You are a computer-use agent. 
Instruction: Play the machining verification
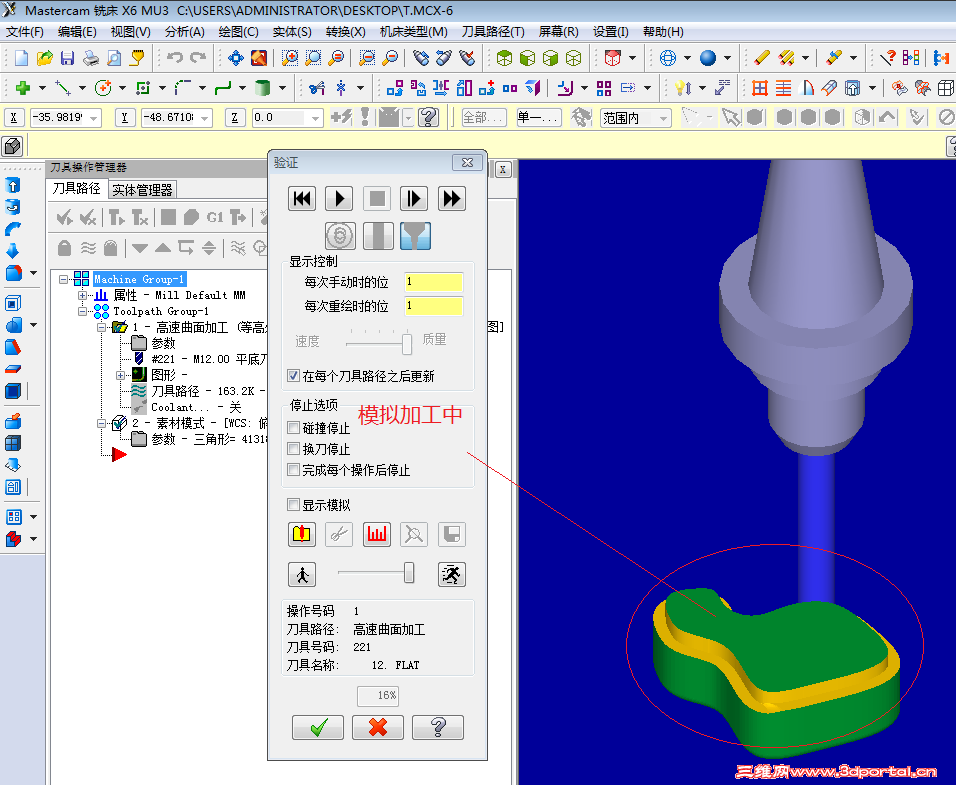[x=339, y=199]
